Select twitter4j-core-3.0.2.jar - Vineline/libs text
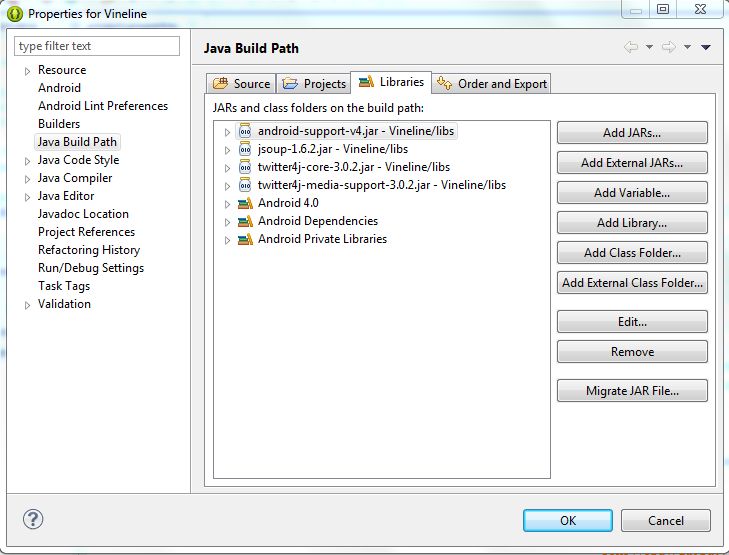This screenshot has width=729, height=555. (354, 167)
